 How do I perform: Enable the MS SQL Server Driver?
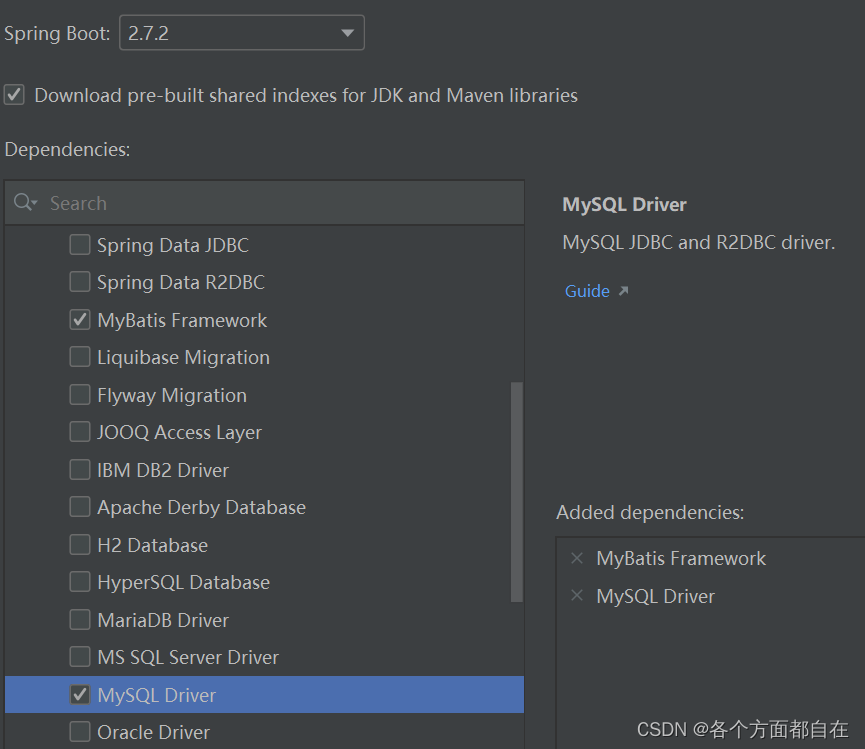click(79, 657)
